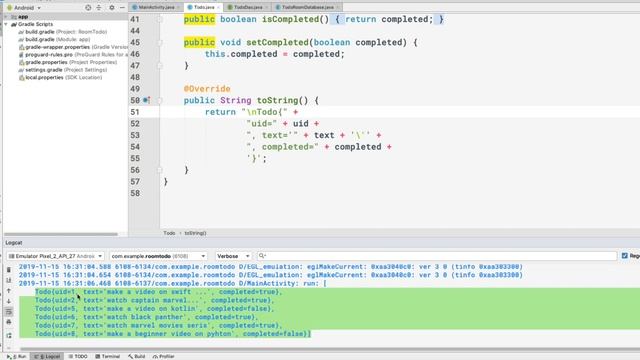Select proguard-rules.pro in project tree
Image resolution: width=640 pixels, height=360 pixels.
click(x=73, y=55)
